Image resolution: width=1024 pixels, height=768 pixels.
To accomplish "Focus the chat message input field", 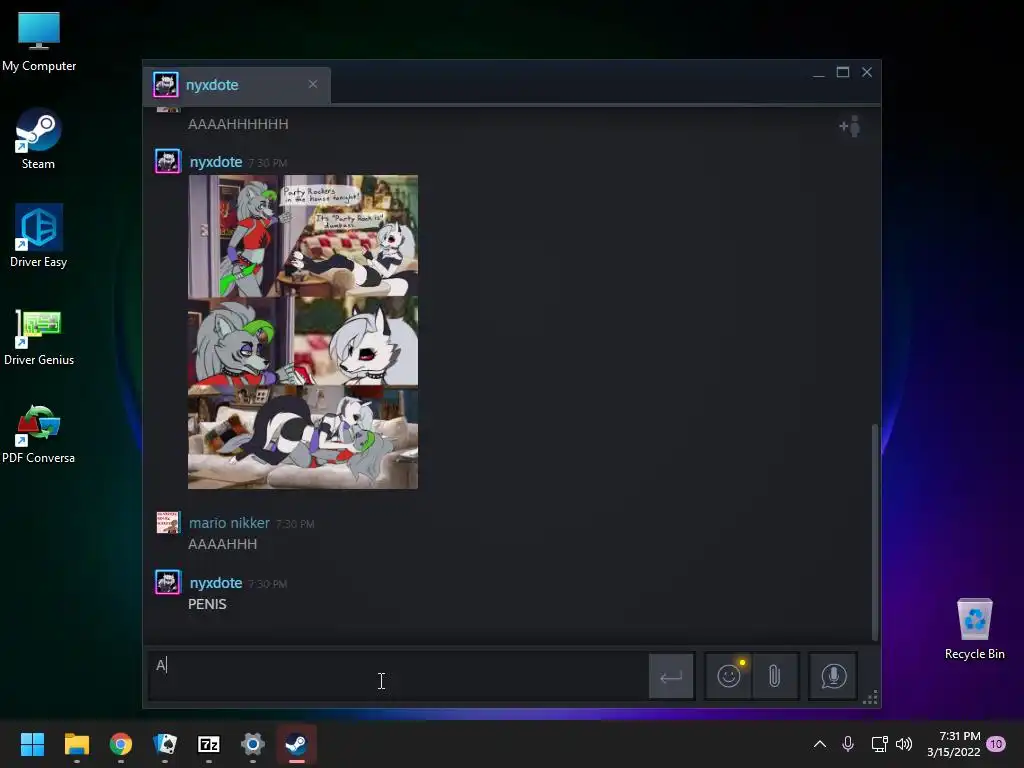I will click(x=398, y=676).
